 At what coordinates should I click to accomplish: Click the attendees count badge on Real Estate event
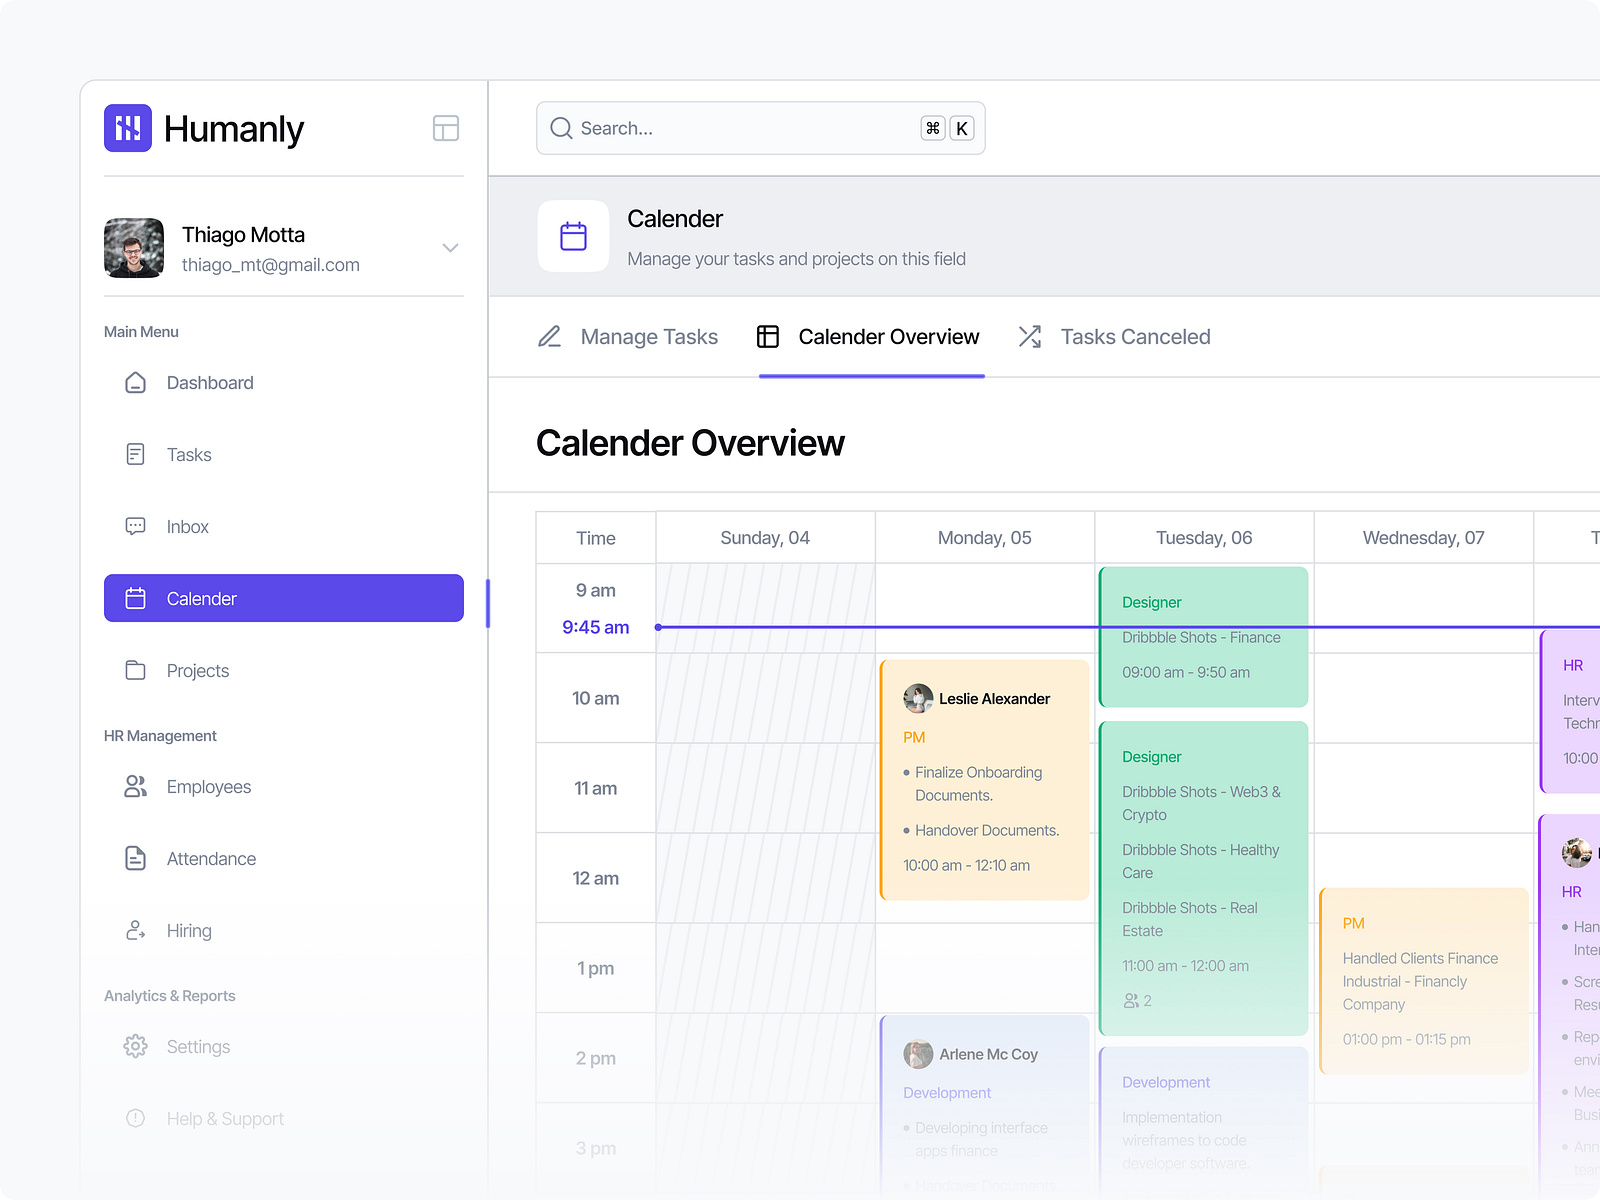coord(1138,1000)
